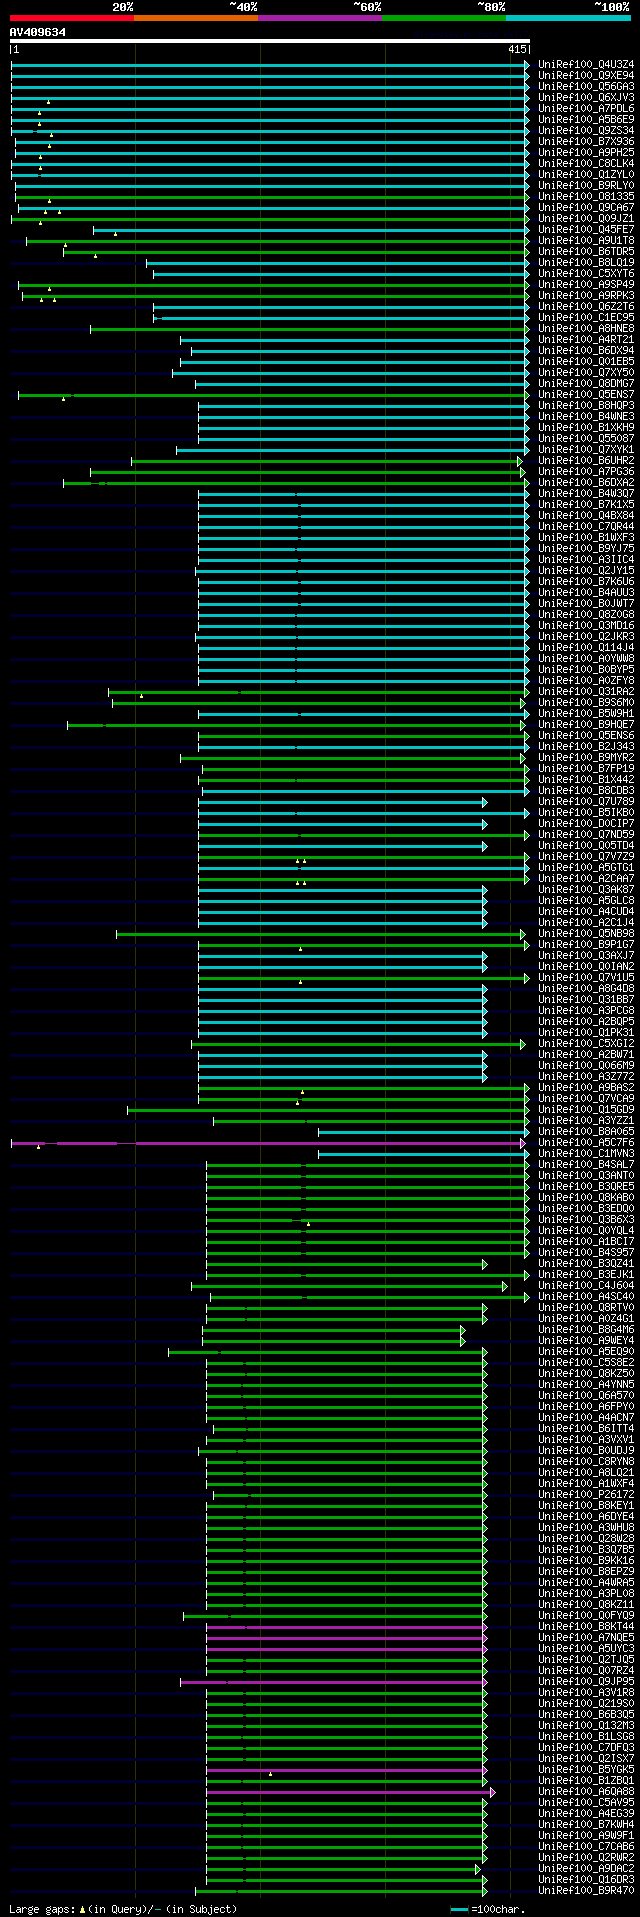Open hit UniRef100_C8CLK4
This screenshot has height=1917, width=640.
[586, 164]
